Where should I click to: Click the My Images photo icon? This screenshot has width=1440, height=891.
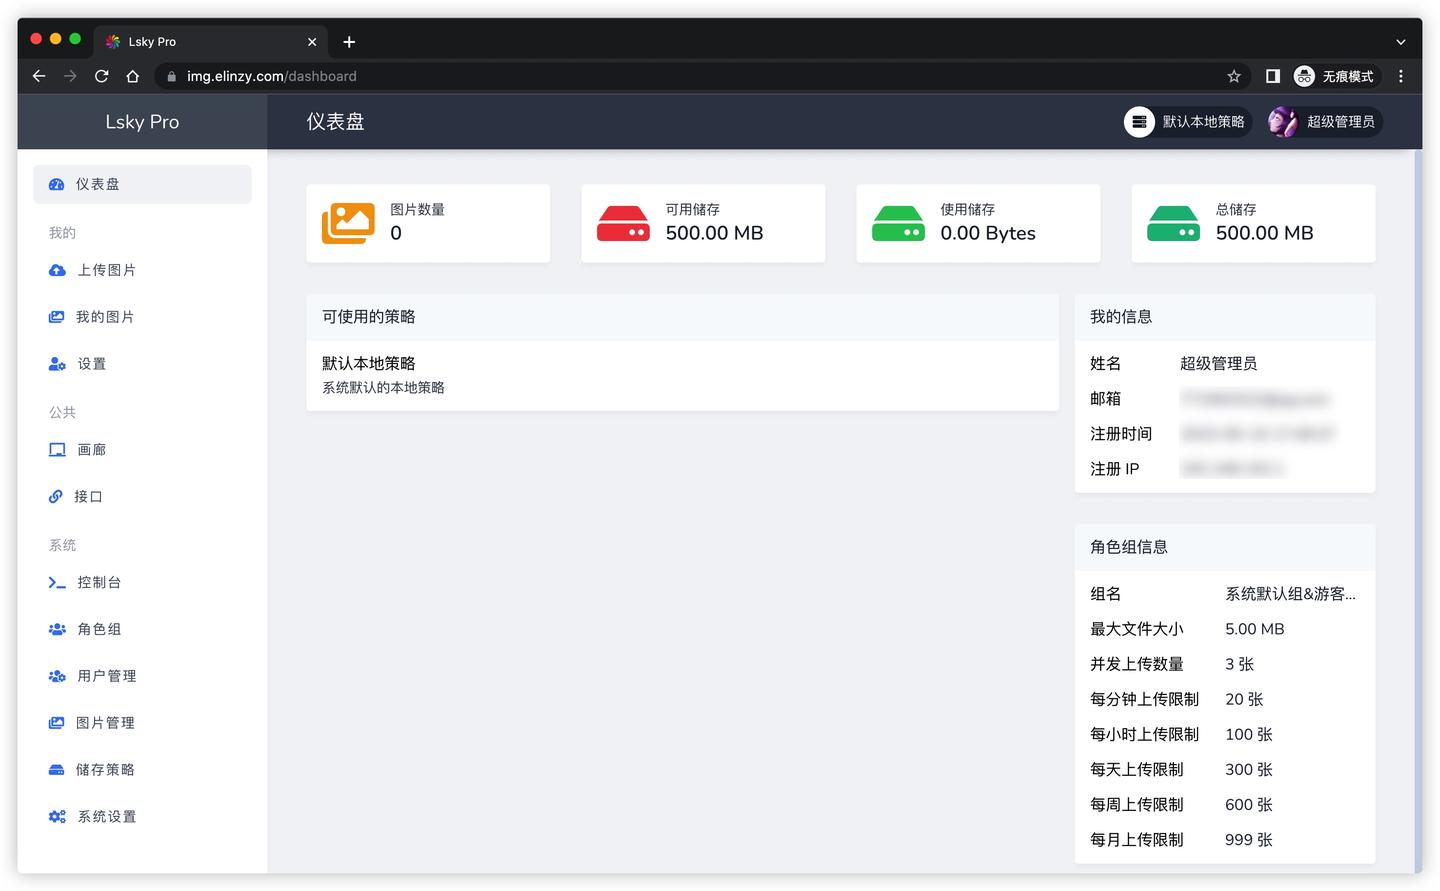pos(56,316)
